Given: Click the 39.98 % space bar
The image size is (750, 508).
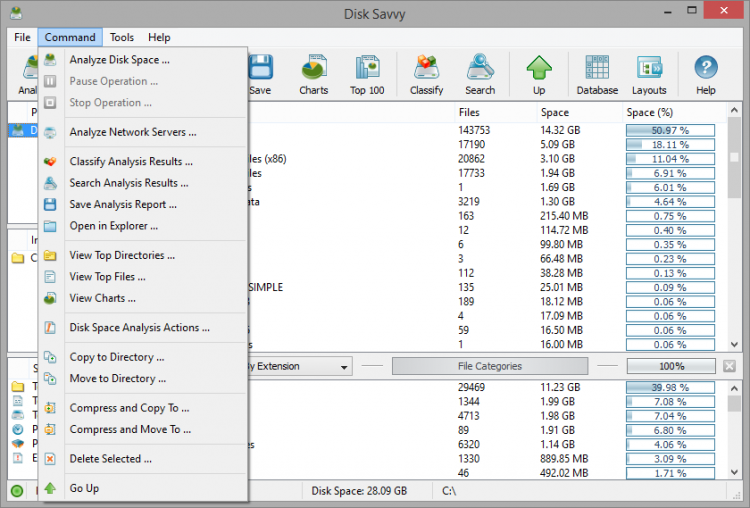Looking at the screenshot, I should pyautogui.click(x=670, y=387).
